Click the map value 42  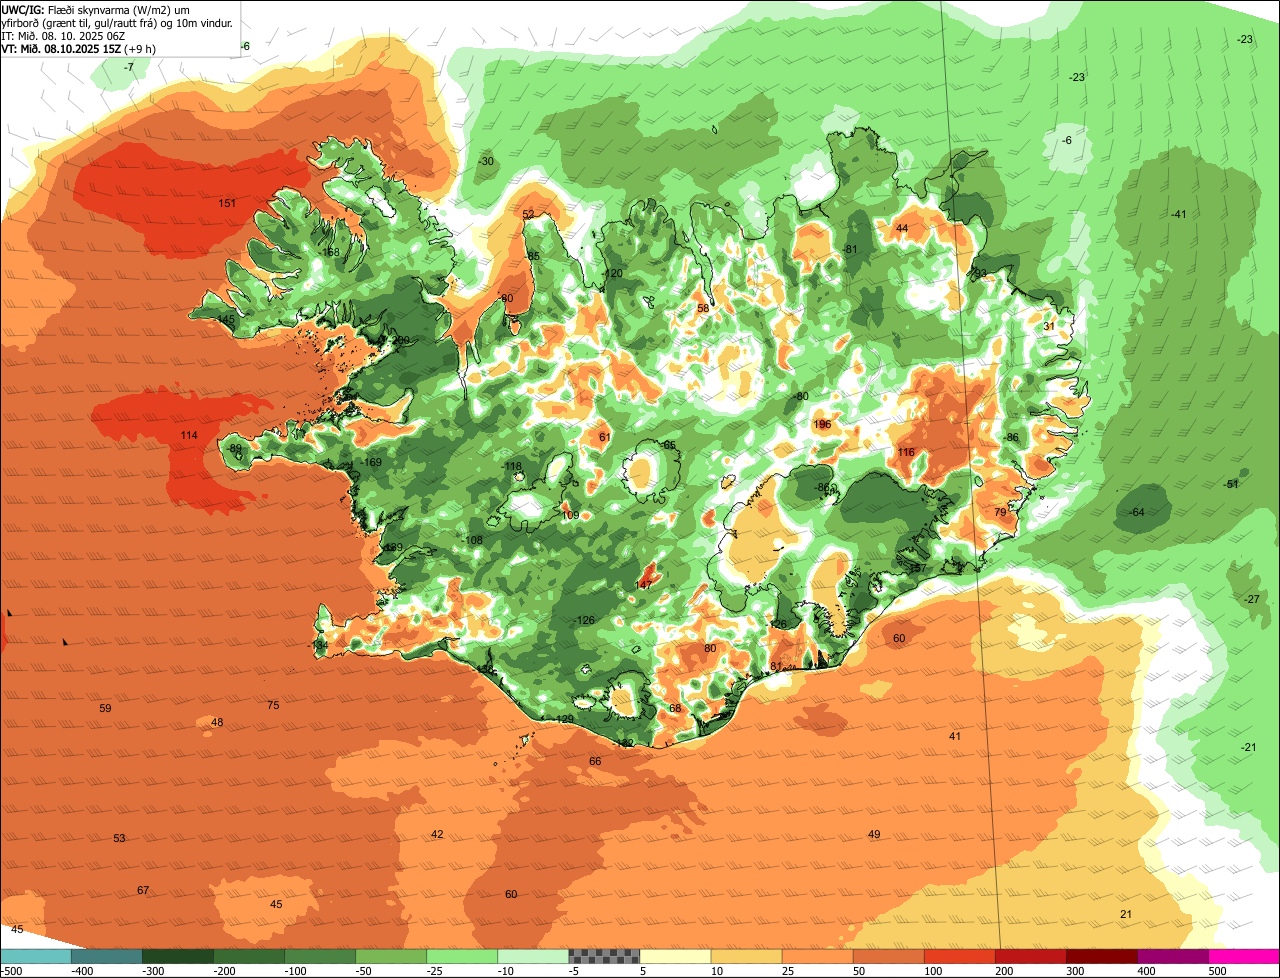pyautogui.click(x=437, y=834)
